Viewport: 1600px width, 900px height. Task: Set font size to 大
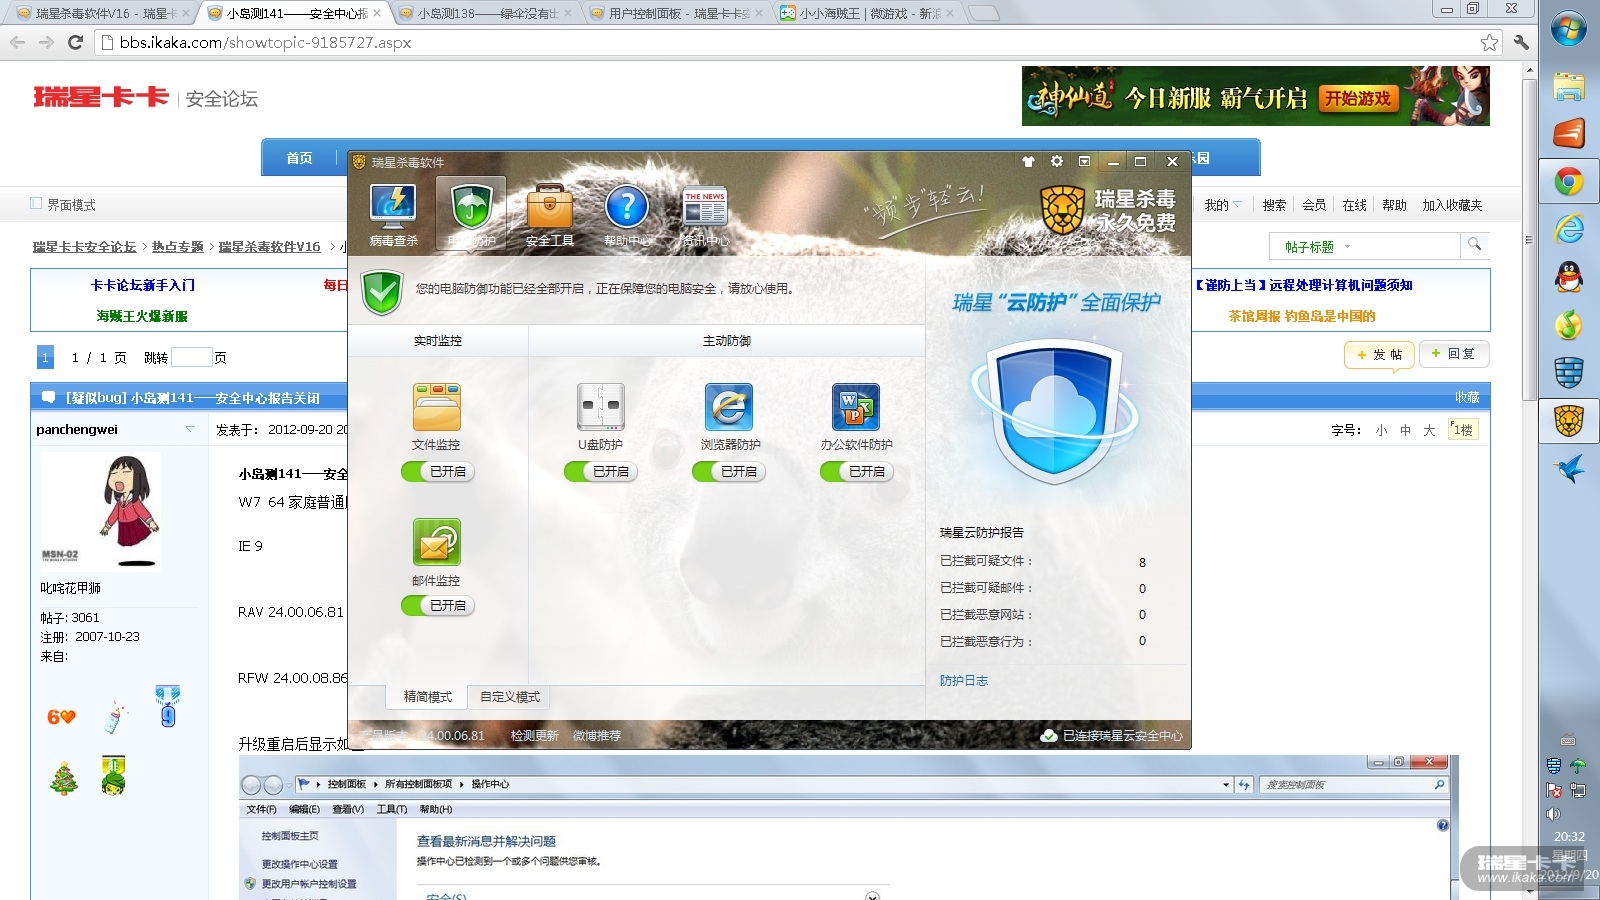(x=1429, y=430)
